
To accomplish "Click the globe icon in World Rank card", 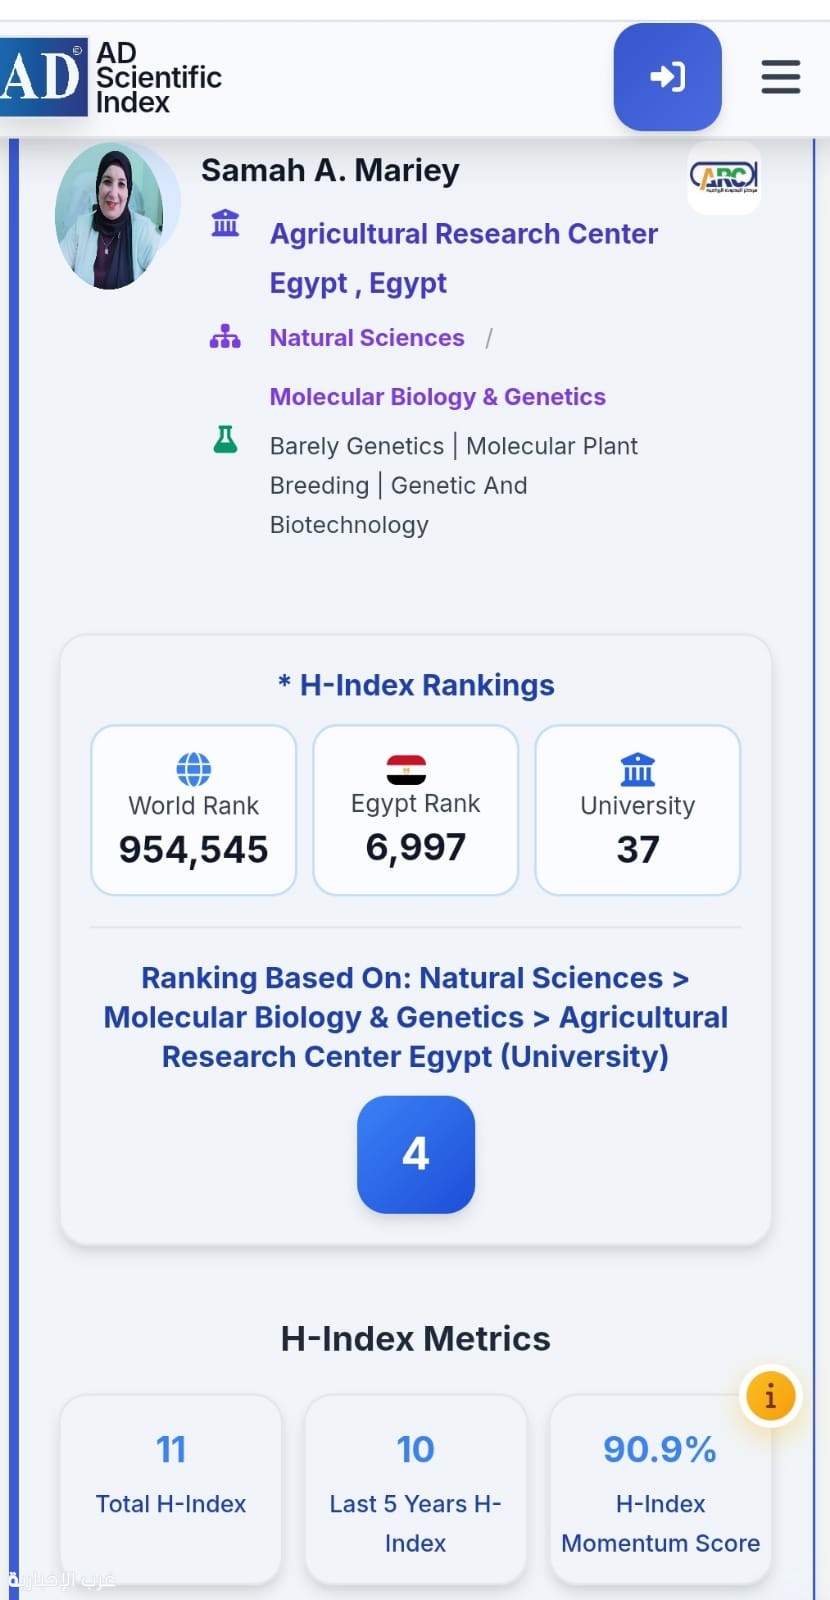I will coord(194,769).
